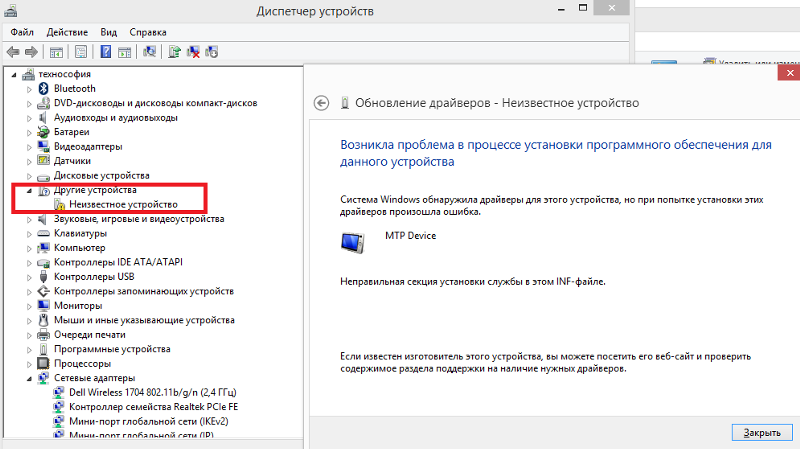800x449 pixels.
Task: Click the Show/Hide action pane toolbar icon
Action: point(124,52)
